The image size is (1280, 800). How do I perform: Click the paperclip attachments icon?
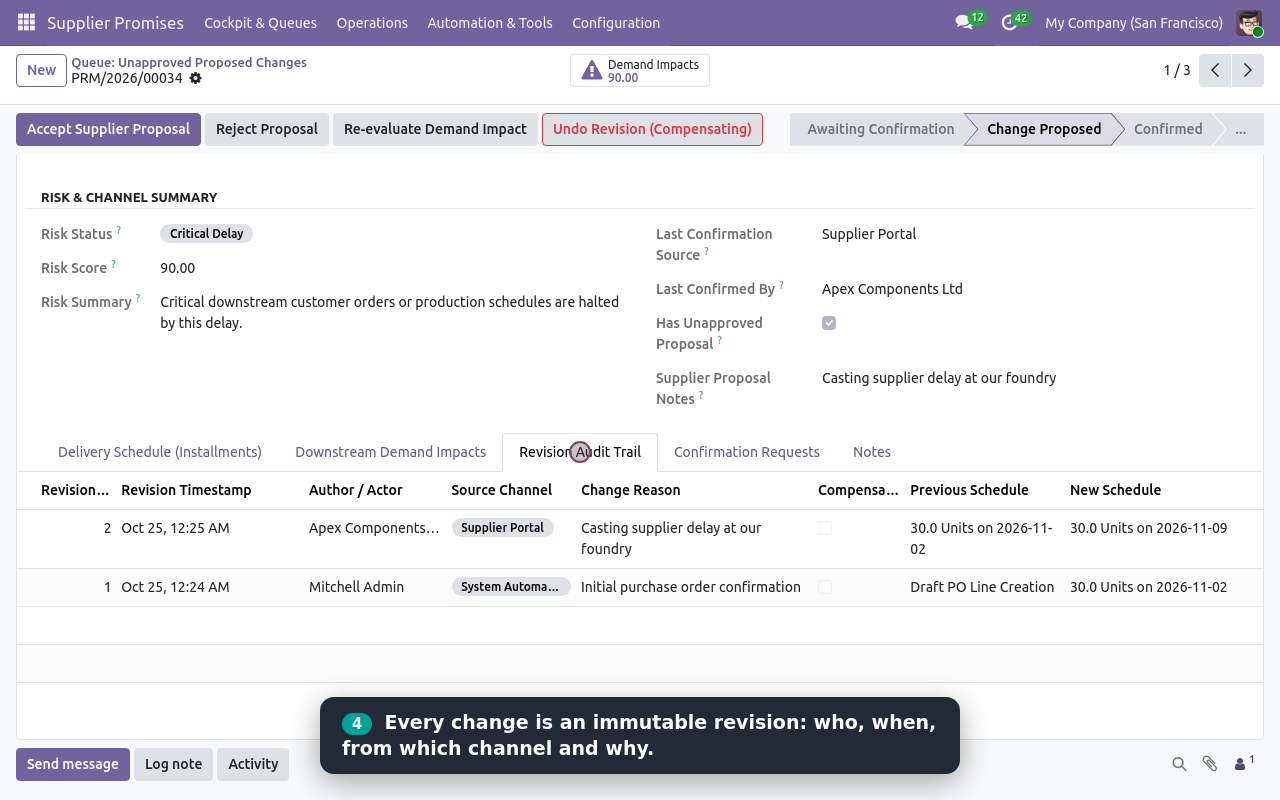click(x=1210, y=764)
